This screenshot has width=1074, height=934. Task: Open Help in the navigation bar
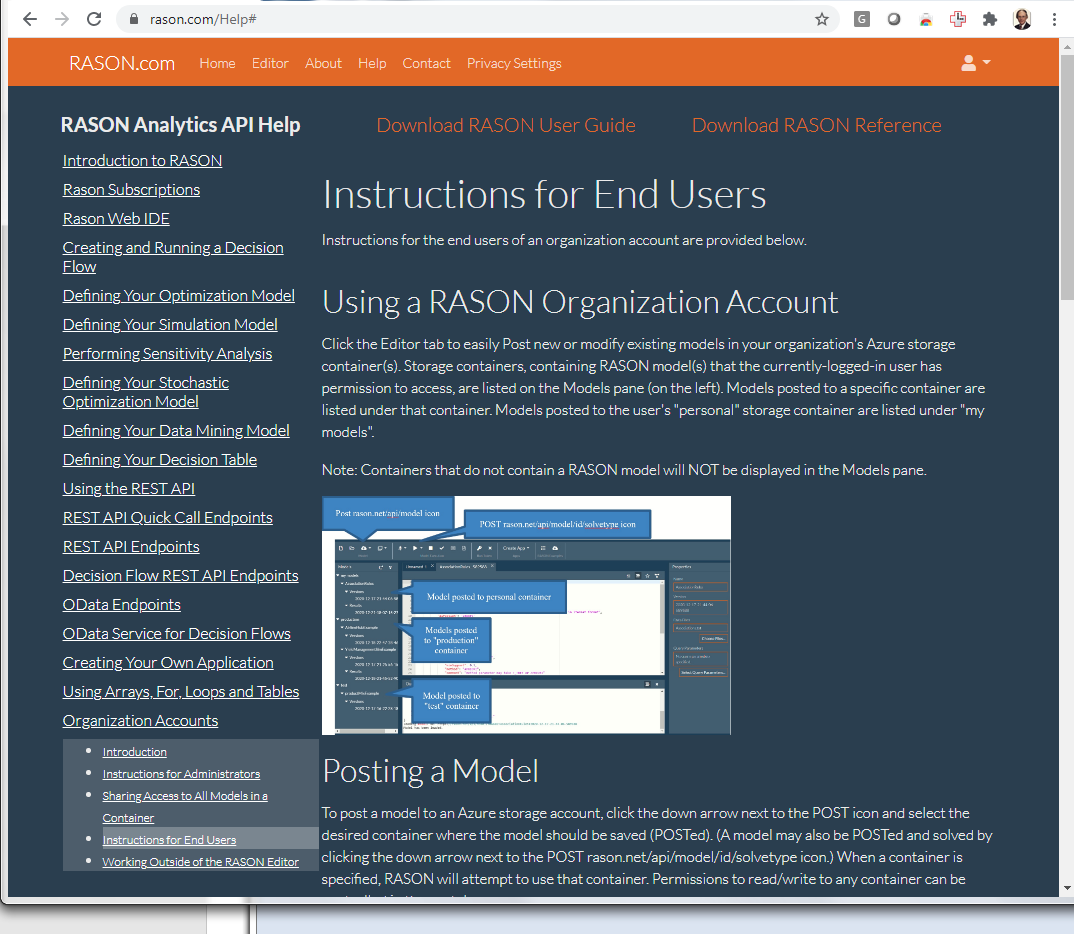coord(372,63)
